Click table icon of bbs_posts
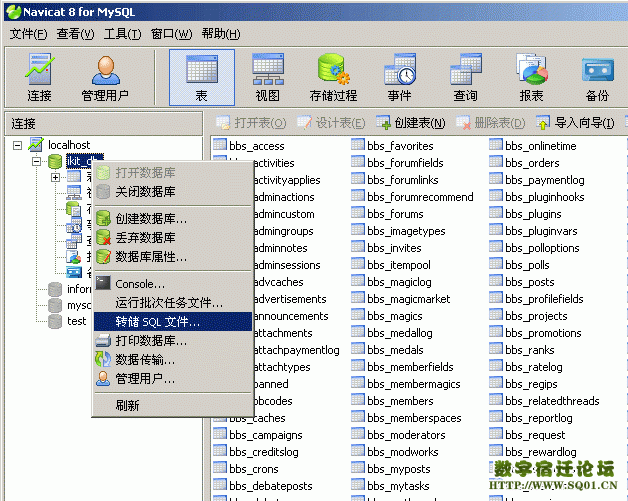Viewport: 628px width, 501px height. click(496, 281)
